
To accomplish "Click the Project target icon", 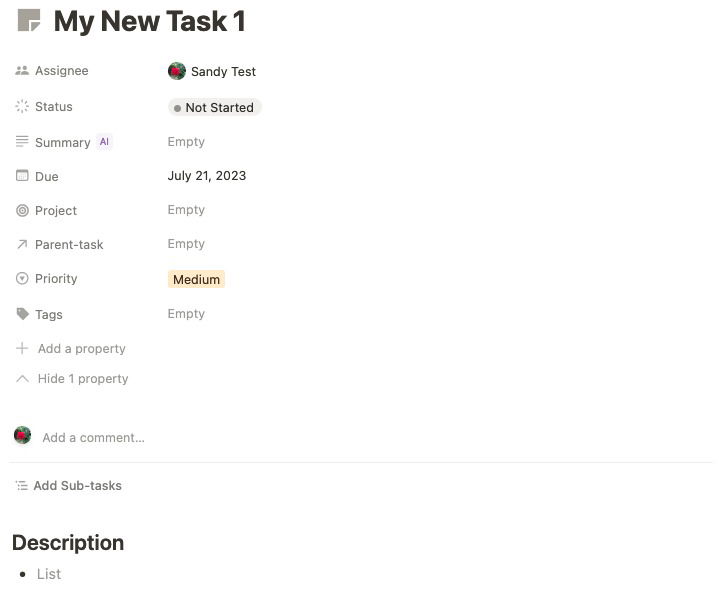I will pos(22,210).
